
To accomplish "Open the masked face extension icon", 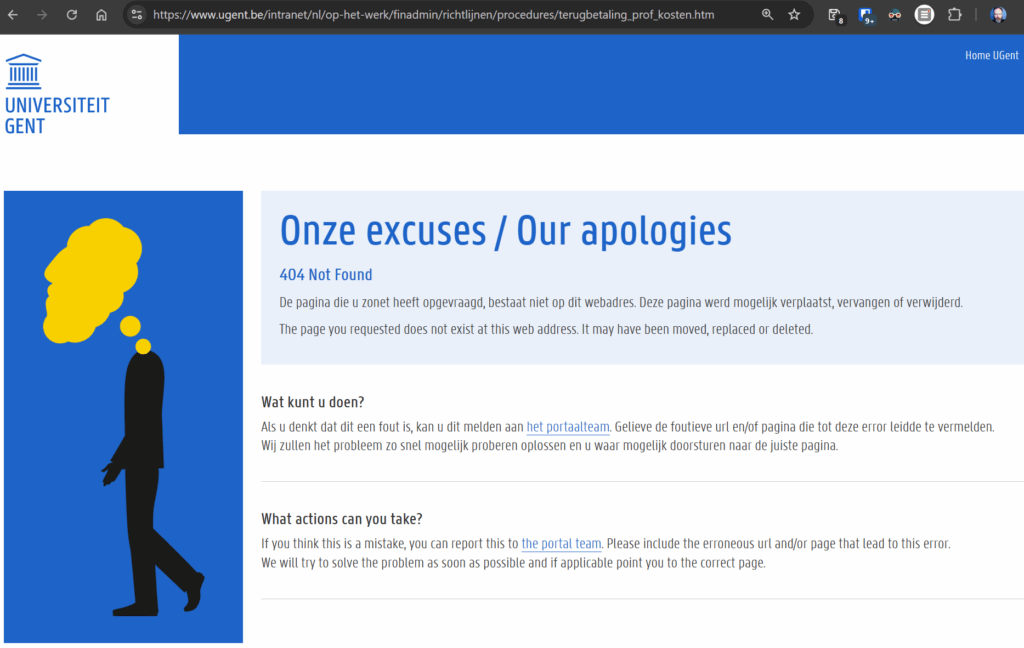I will click(895, 14).
